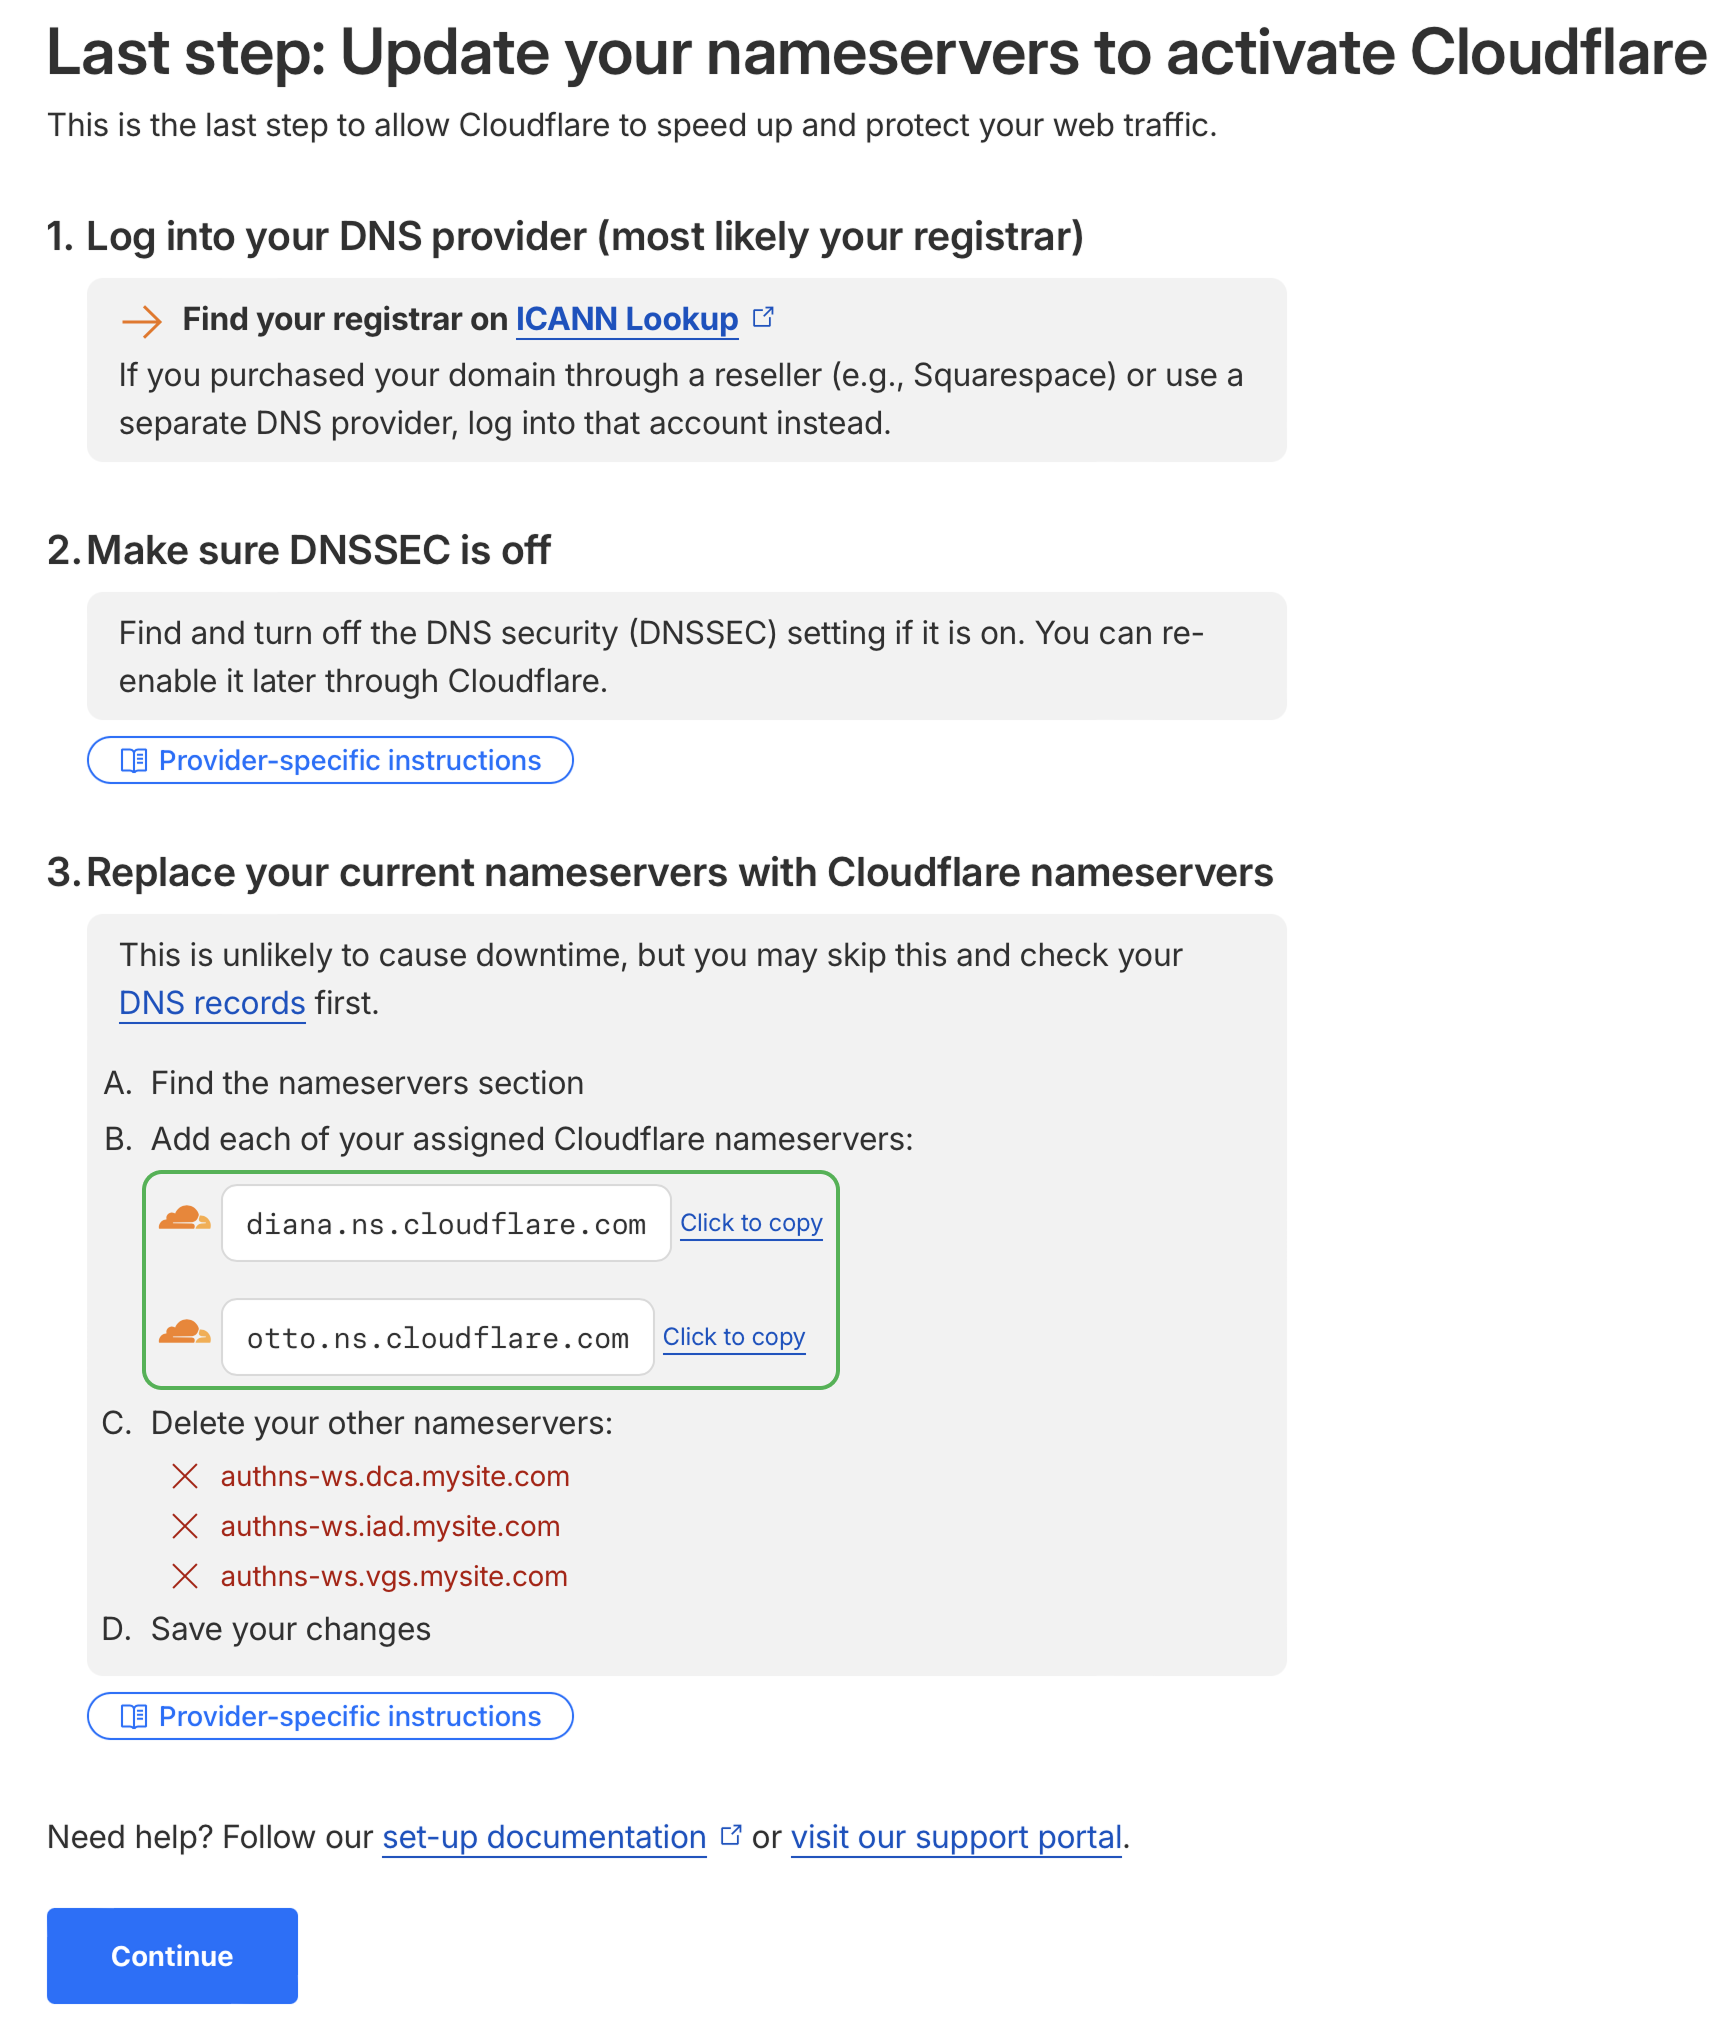Screen dimensions: 1728x2042
Task: Copy the diana.ns.cloudflare.com nameserver
Action: pos(751,1223)
